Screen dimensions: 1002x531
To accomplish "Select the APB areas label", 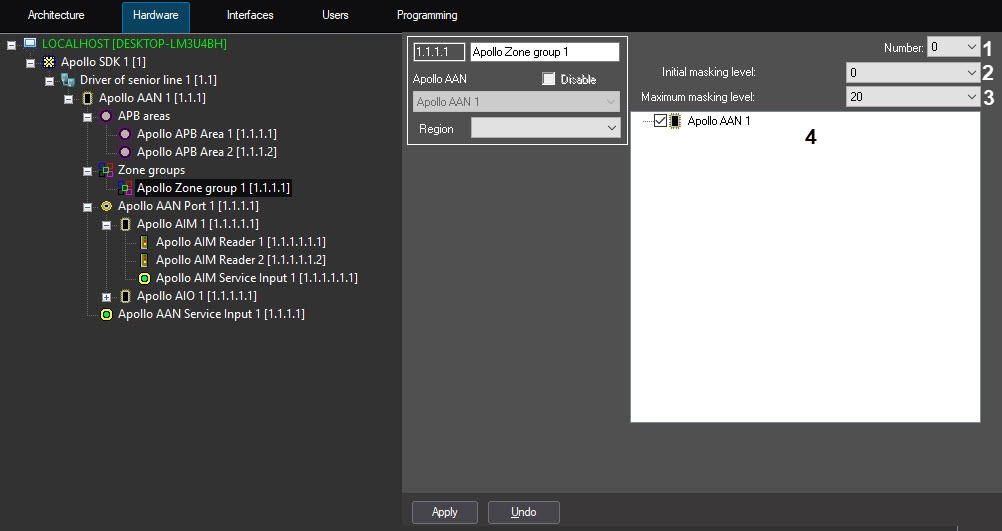I will tap(144, 116).
